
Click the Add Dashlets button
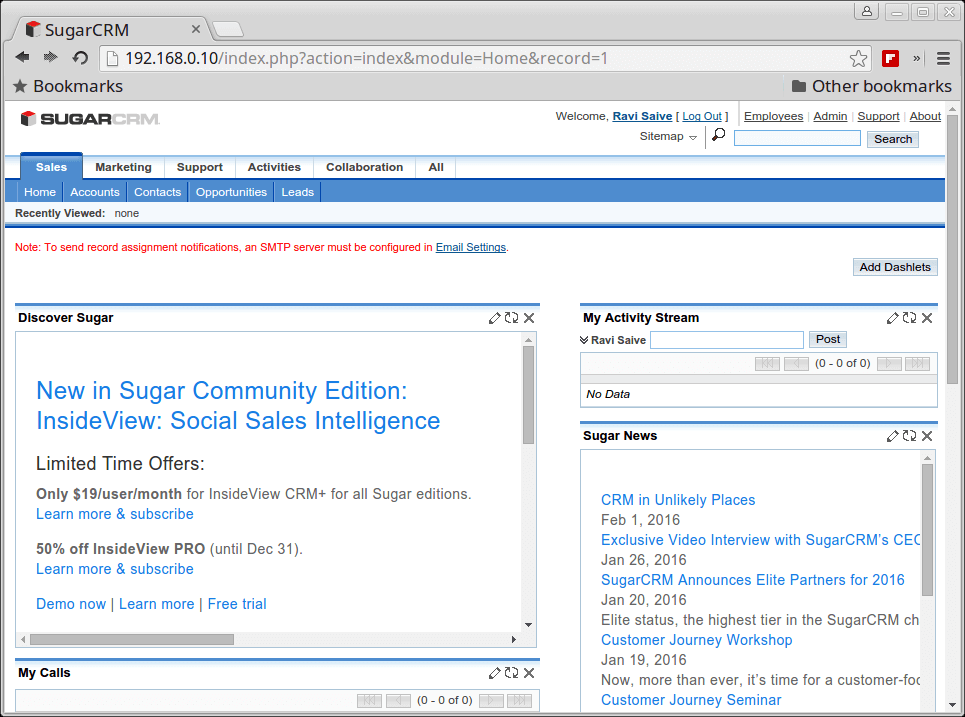pos(895,267)
